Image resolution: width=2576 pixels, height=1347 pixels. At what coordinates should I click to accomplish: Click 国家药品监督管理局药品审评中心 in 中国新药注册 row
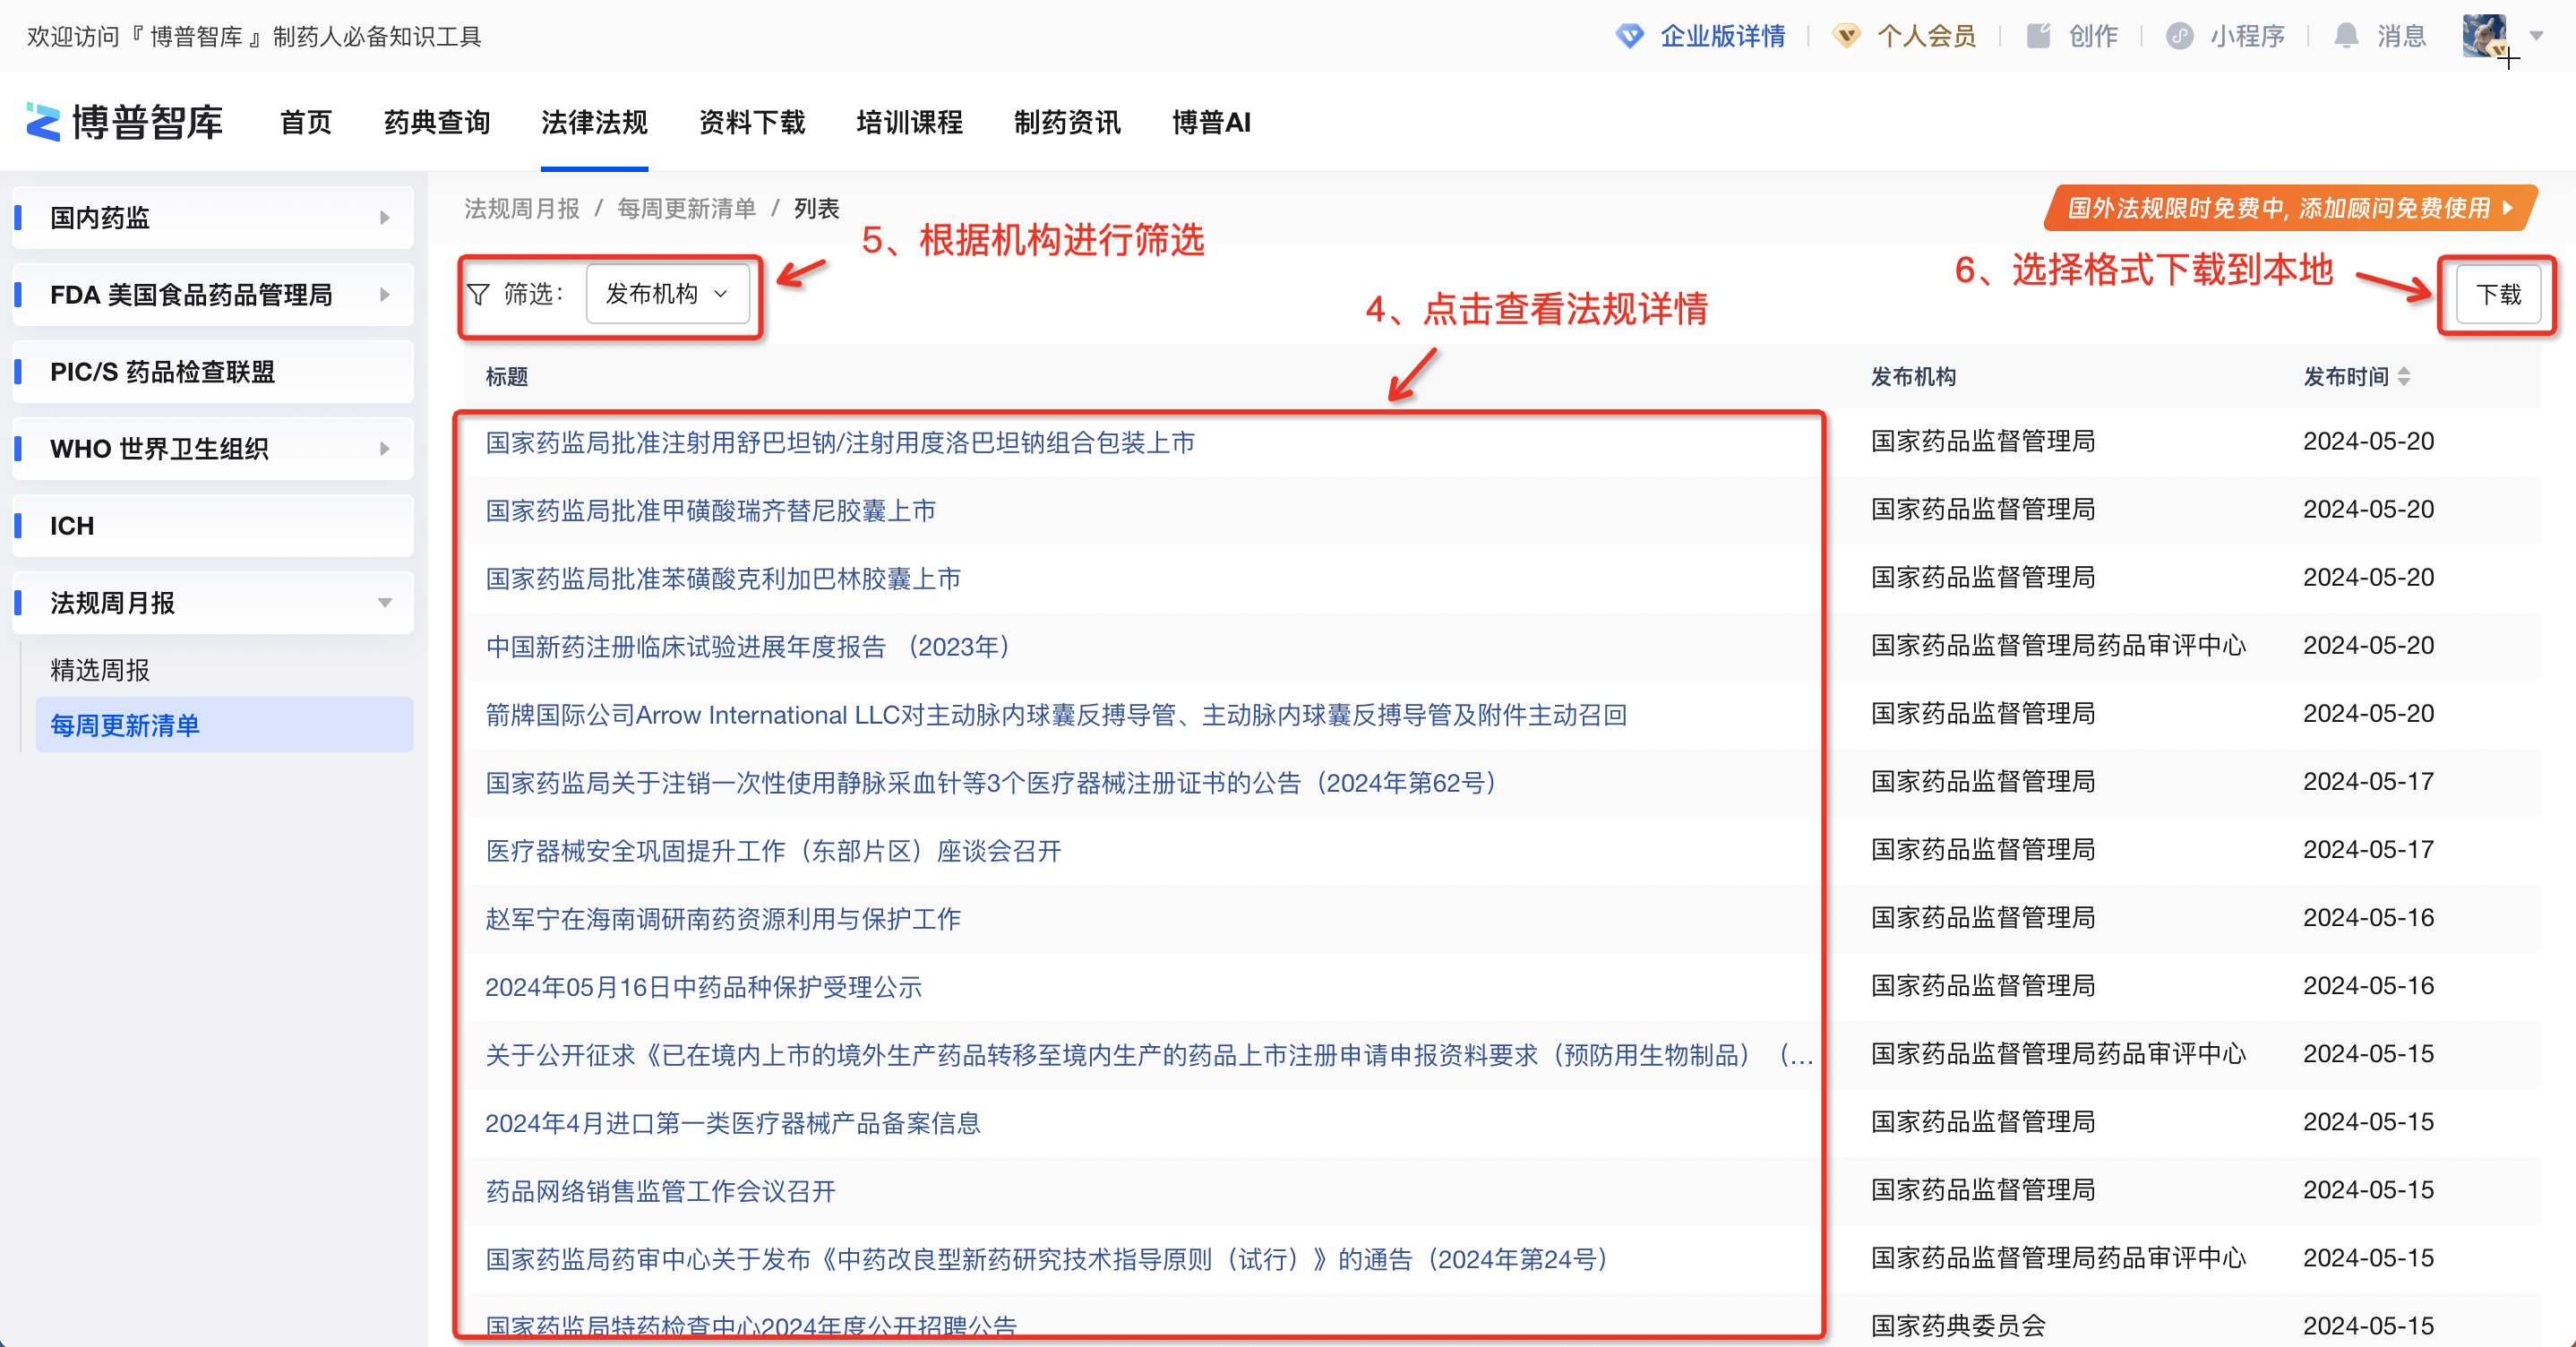coord(2058,645)
